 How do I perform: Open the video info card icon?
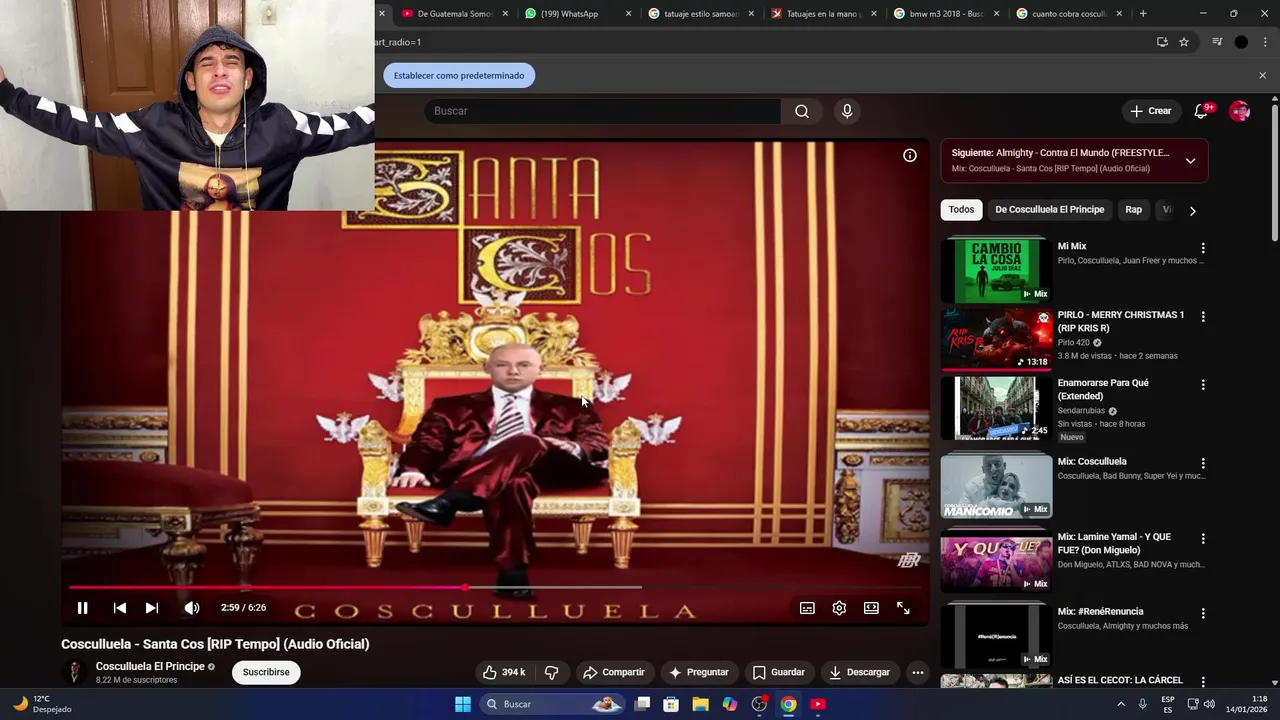910,155
